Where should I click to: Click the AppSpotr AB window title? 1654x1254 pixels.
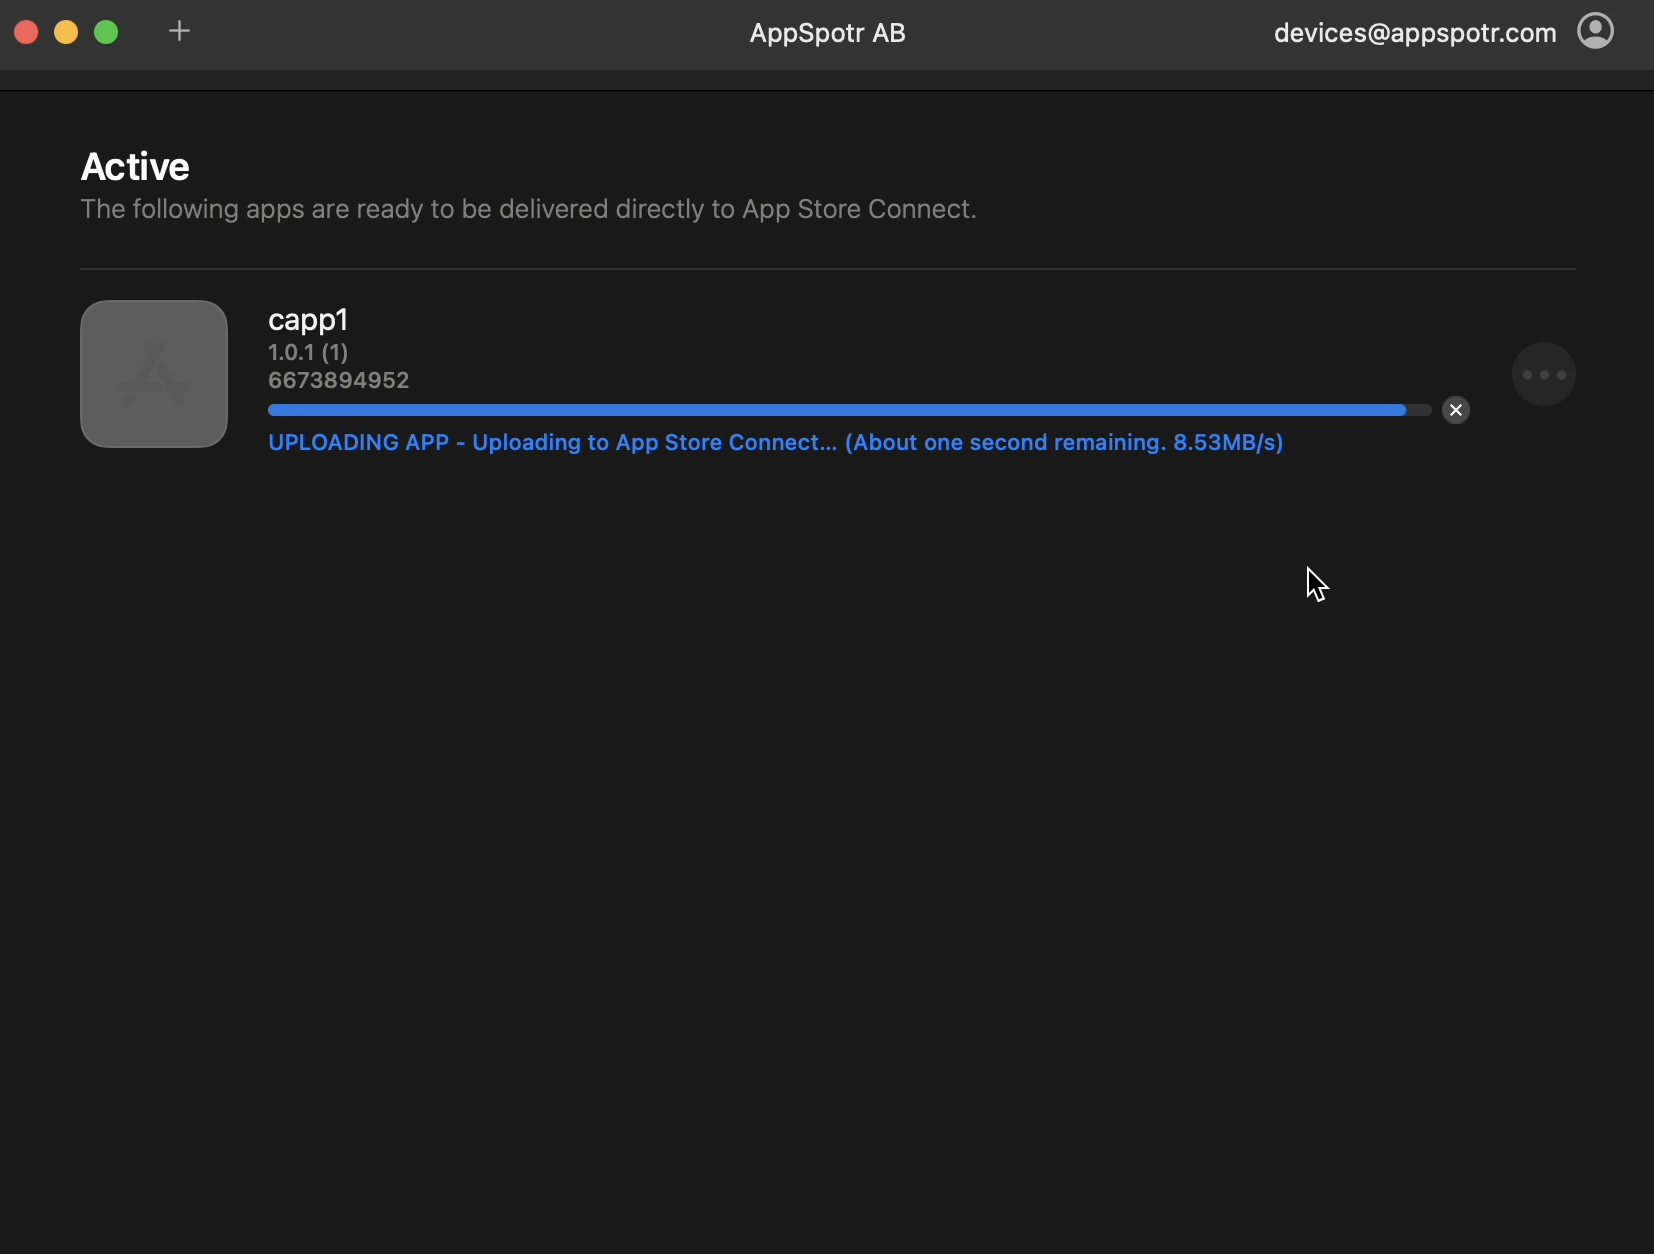click(827, 33)
